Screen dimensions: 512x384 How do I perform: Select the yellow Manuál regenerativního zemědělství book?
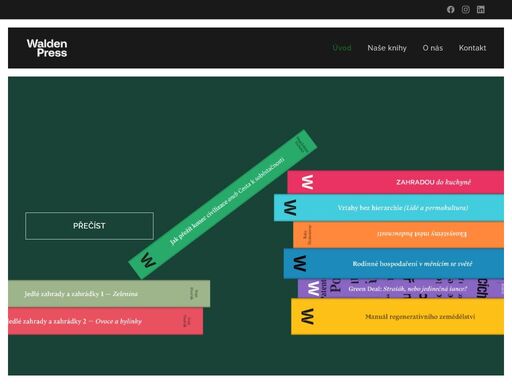tap(397, 317)
